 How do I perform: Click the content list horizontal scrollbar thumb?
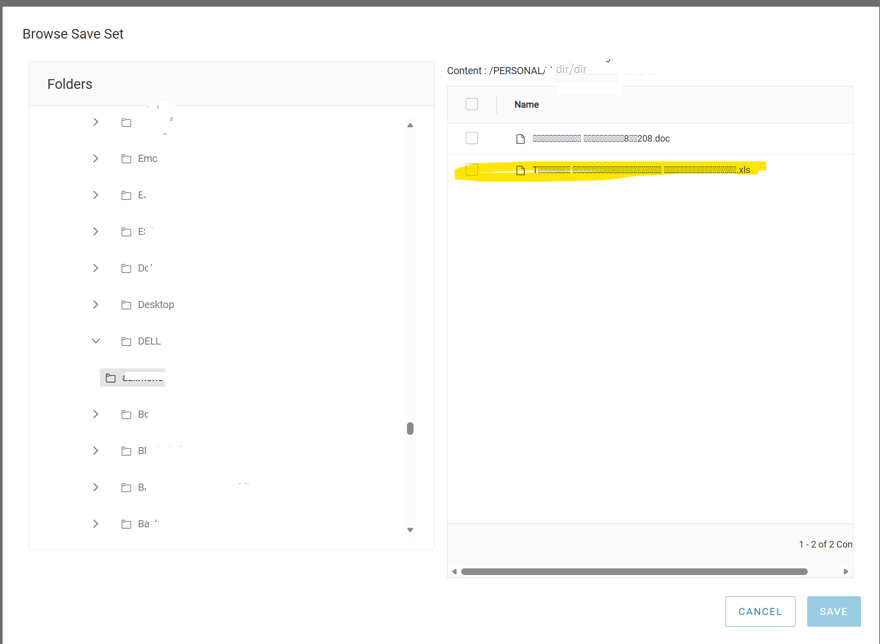coord(634,572)
